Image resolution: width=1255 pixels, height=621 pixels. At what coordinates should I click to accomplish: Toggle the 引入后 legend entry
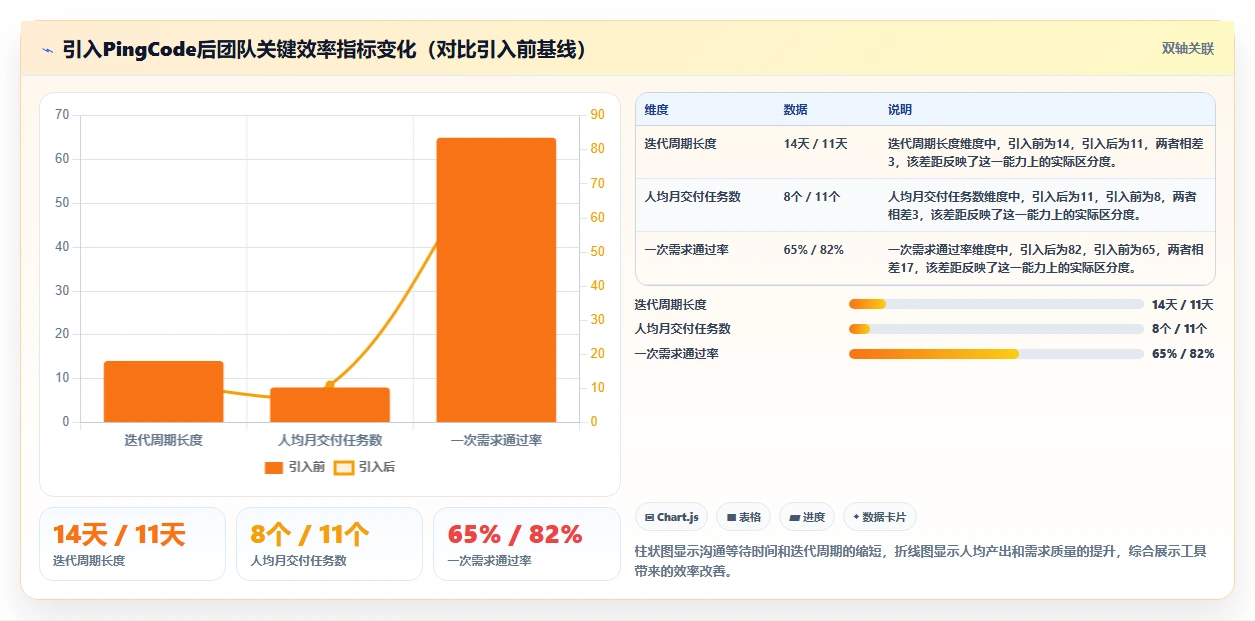pos(364,467)
